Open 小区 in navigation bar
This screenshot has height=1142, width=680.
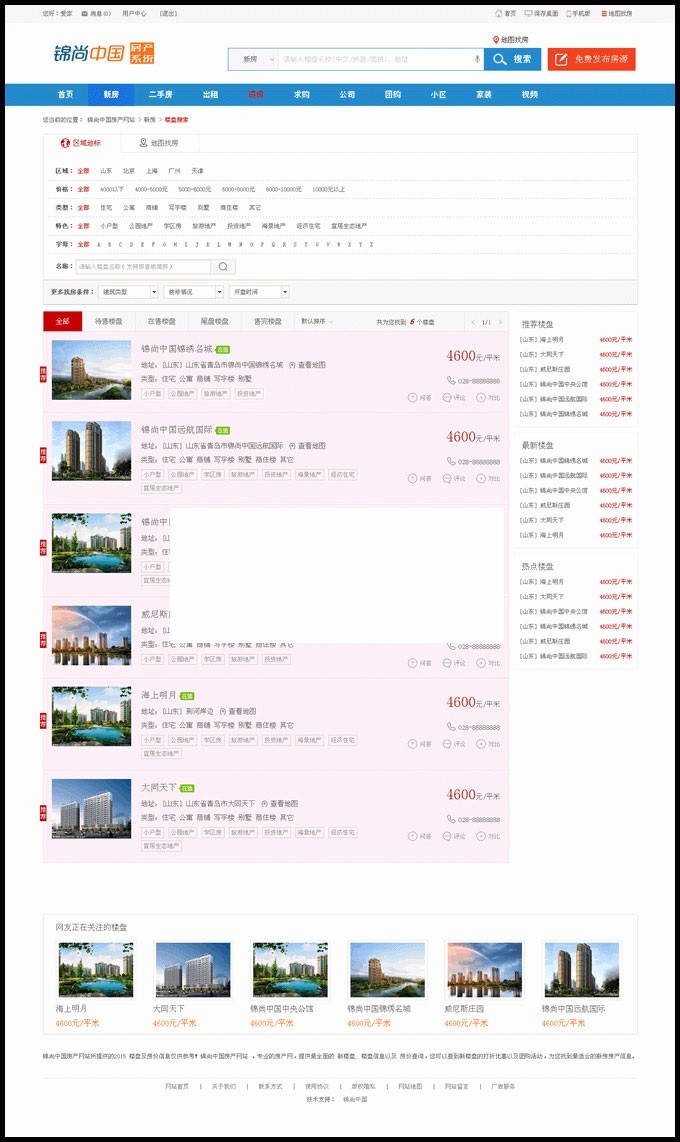click(438, 95)
